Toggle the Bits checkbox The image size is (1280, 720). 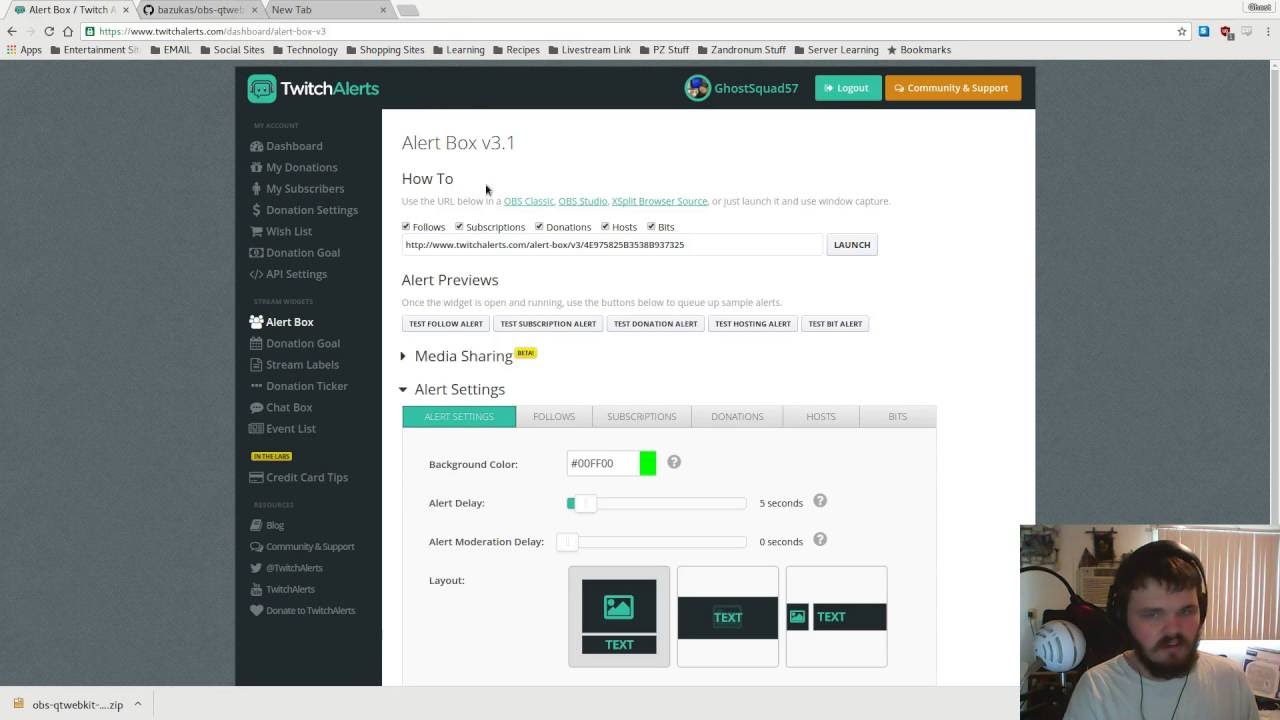pos(651,226)
